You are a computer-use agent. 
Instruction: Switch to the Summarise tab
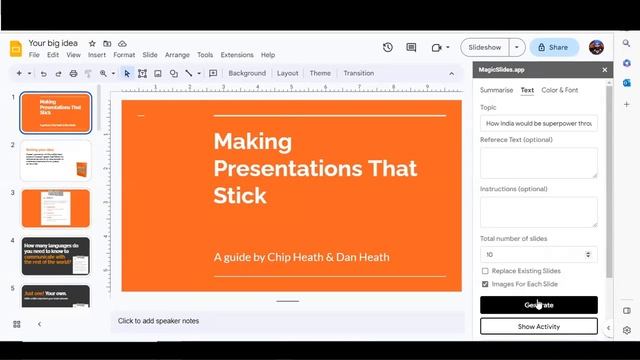[x=496, y=90]
